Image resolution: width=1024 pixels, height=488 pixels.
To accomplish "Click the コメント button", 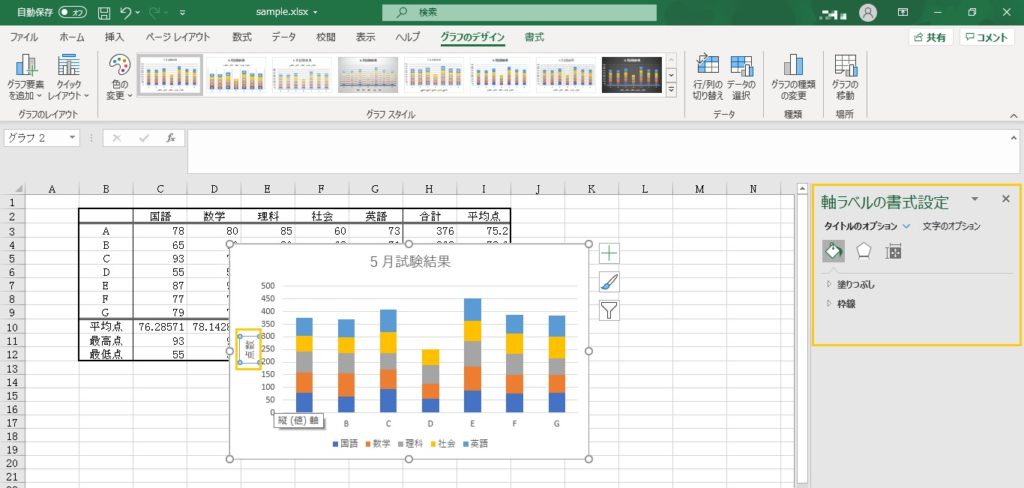I will point(987,37).
